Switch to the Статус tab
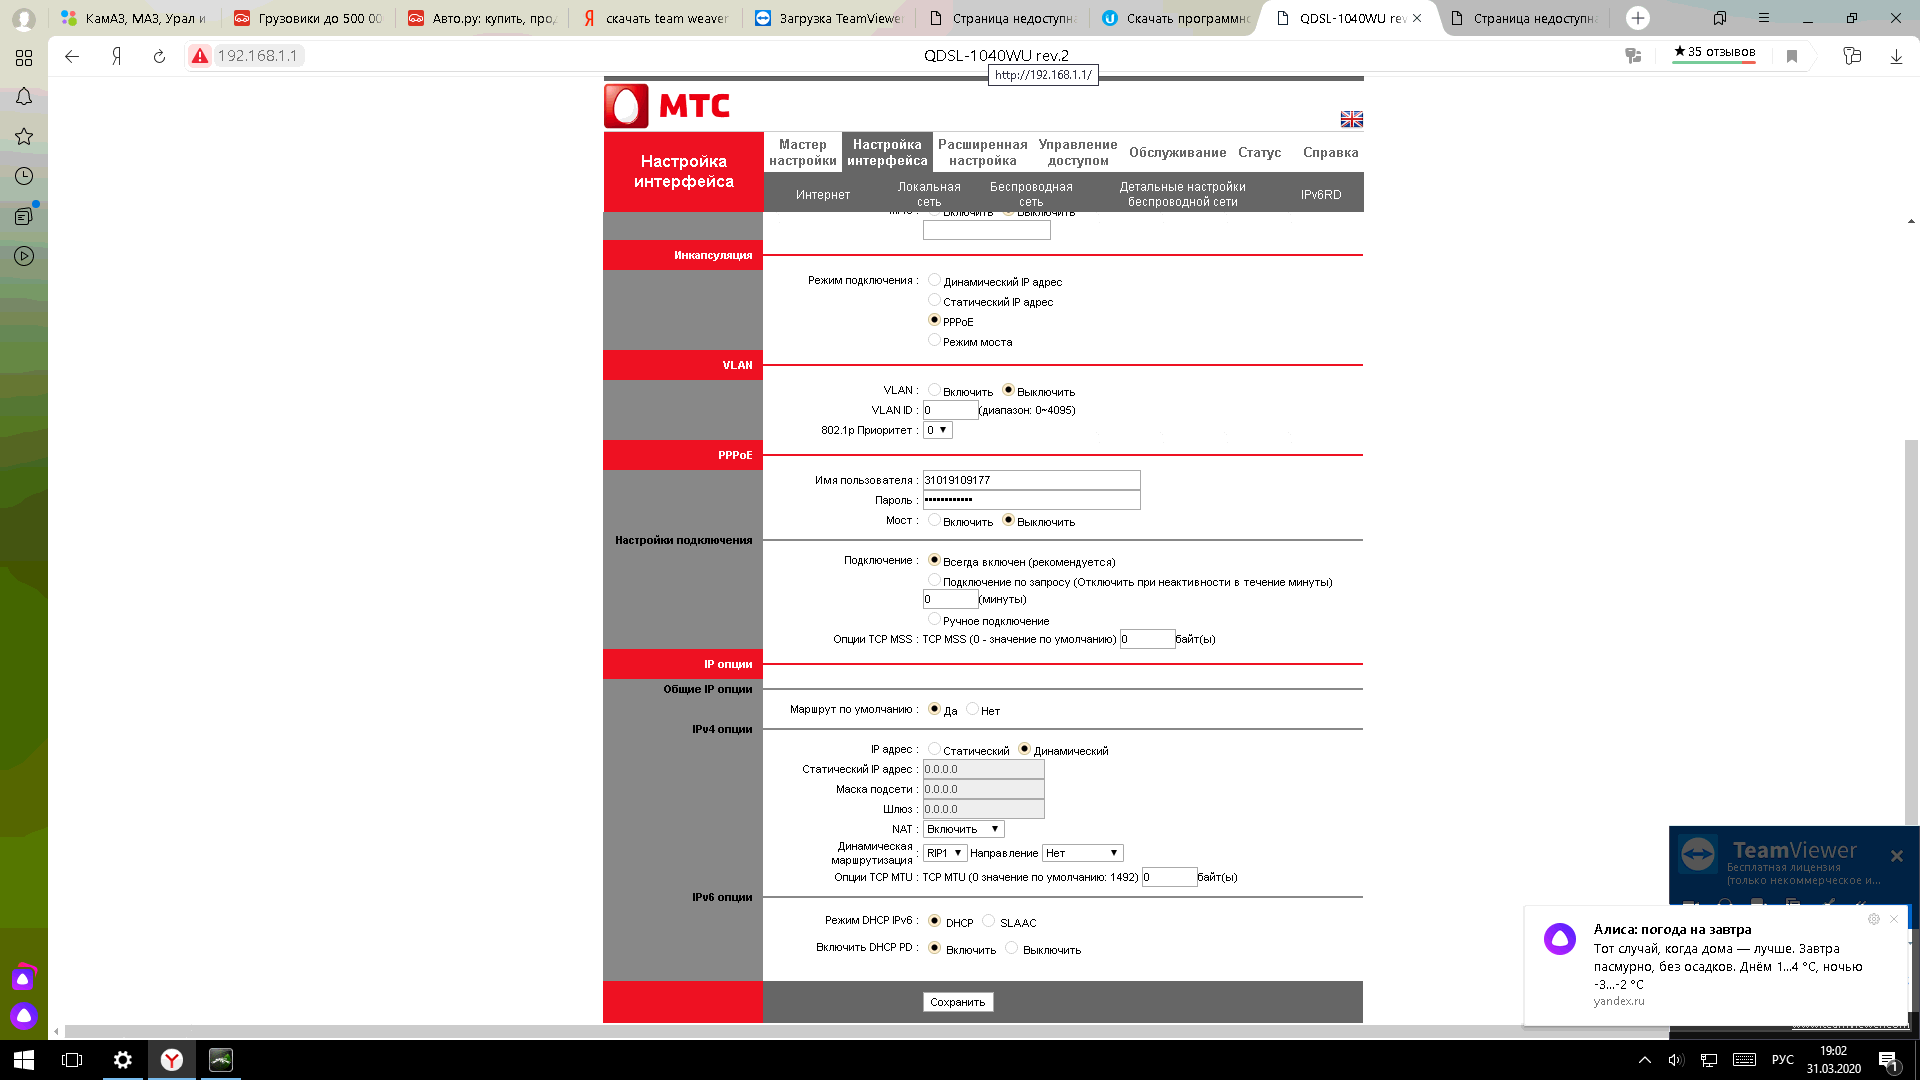The width and height of the screenshot is (1920, 1080). [x=1259, y=153]
